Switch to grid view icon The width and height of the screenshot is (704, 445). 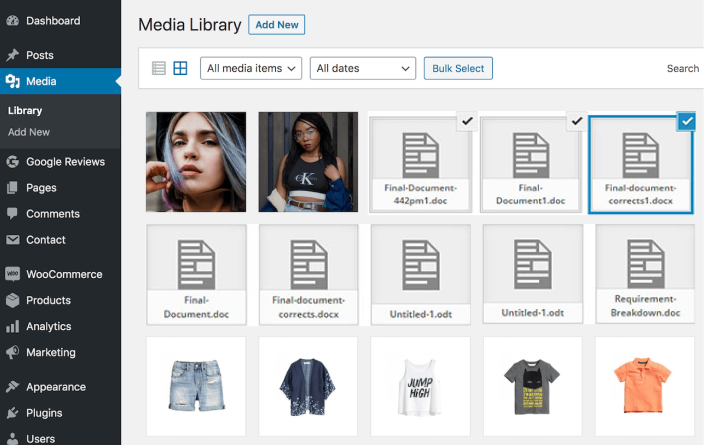point(181,68)
